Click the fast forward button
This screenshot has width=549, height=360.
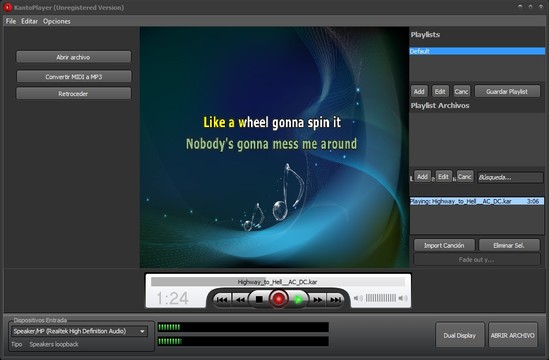[x=318, y=300]
